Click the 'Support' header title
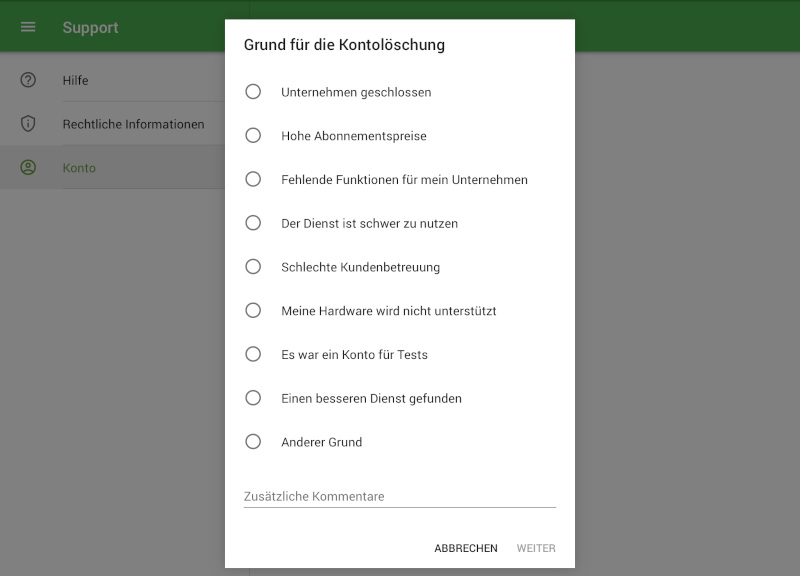The image size is (800, 576). pyautogui.click(x=90, y=28)
